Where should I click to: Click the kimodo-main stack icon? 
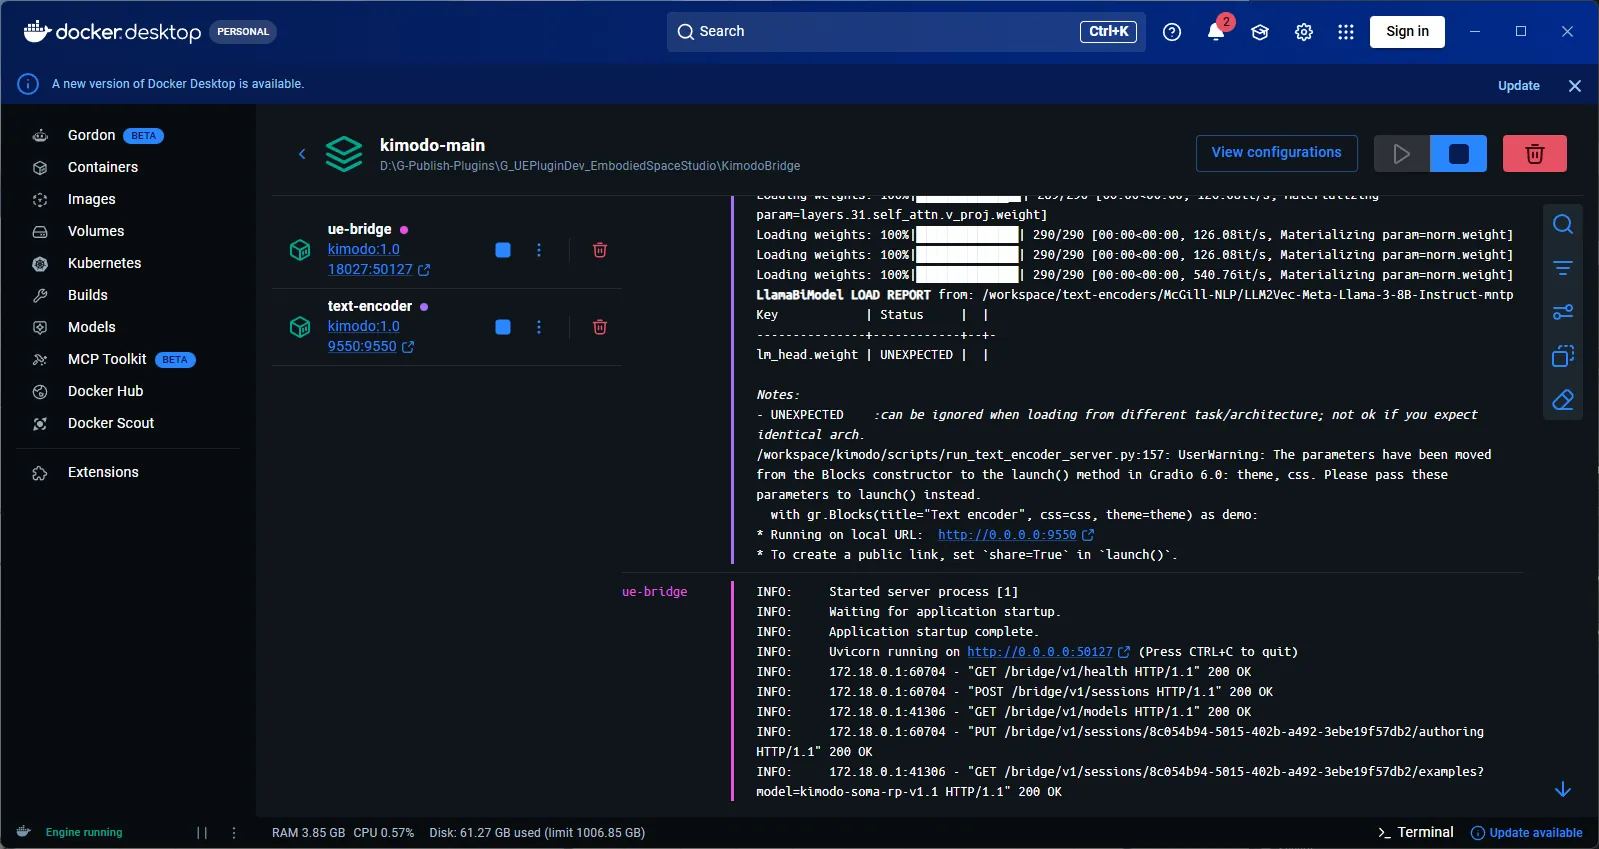pyautogui.click(x=344, y=154)
